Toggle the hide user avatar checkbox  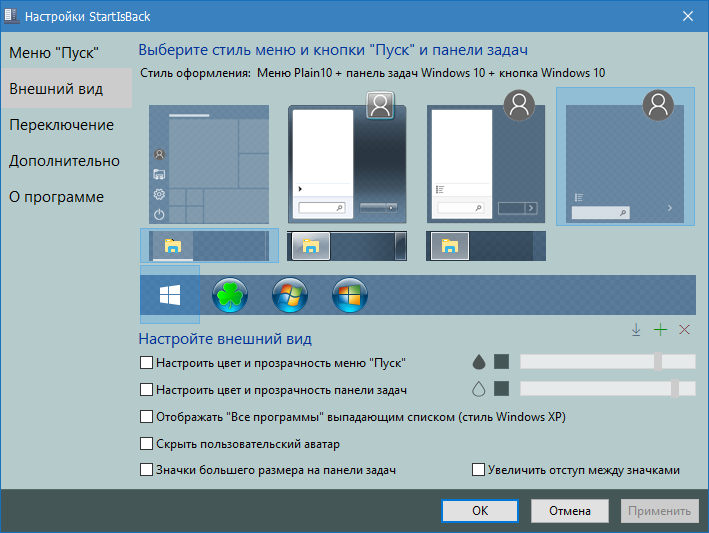tap(147, 443)
